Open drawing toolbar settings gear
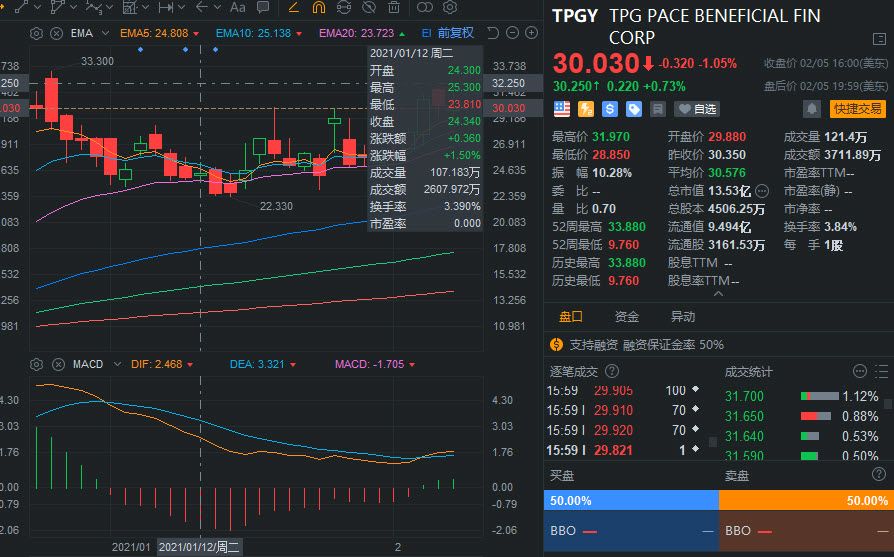This screenshot has height=557, width=894. [450, 7]
